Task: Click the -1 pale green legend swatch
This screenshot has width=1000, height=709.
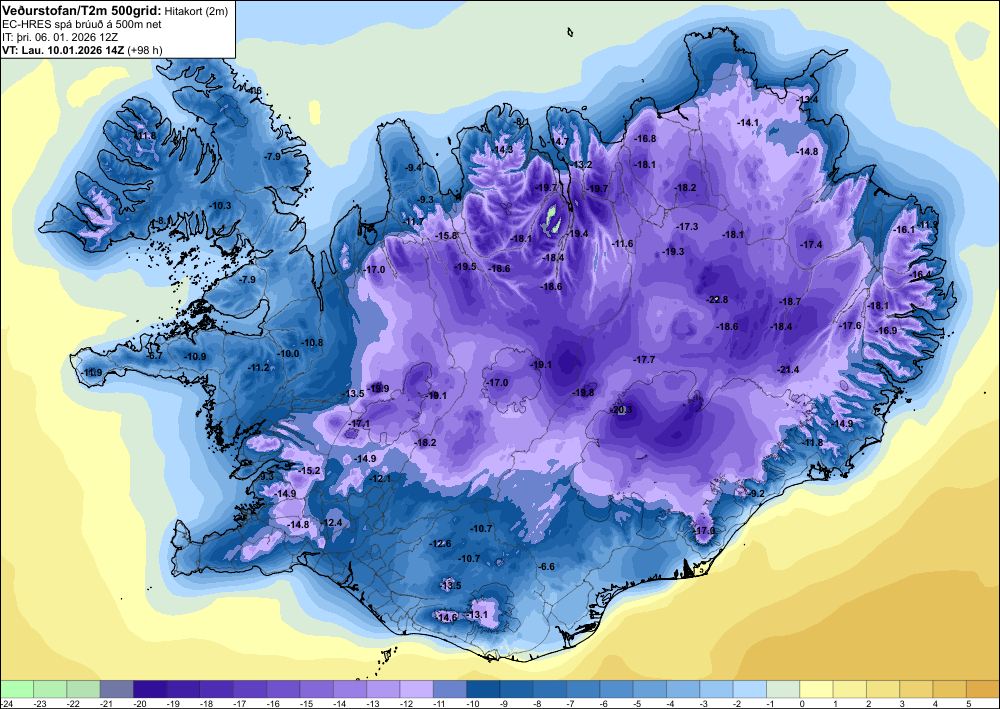Action: click(x=783, y=690)
